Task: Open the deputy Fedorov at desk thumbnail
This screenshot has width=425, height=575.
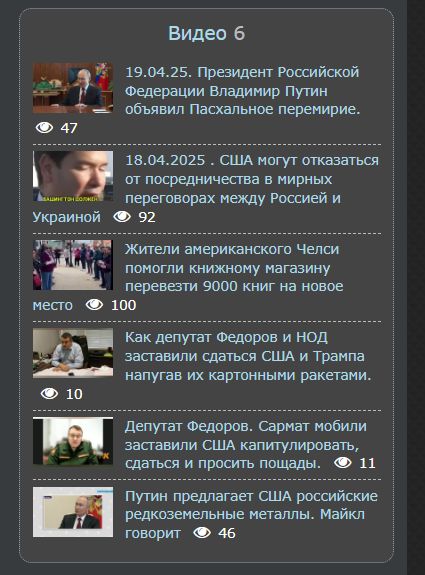Action: click(73, 353)
